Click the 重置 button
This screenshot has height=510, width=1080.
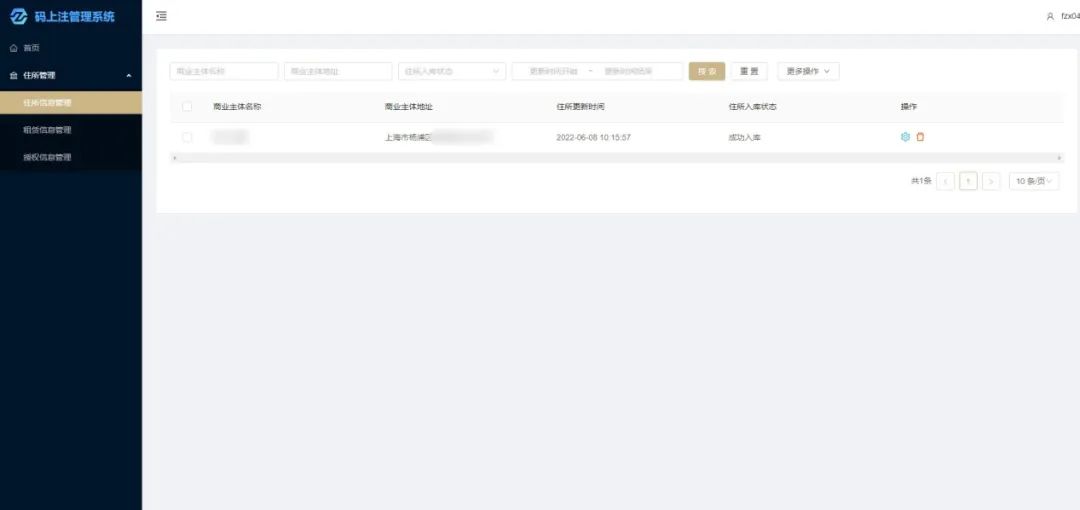click(x=749, y=72)
